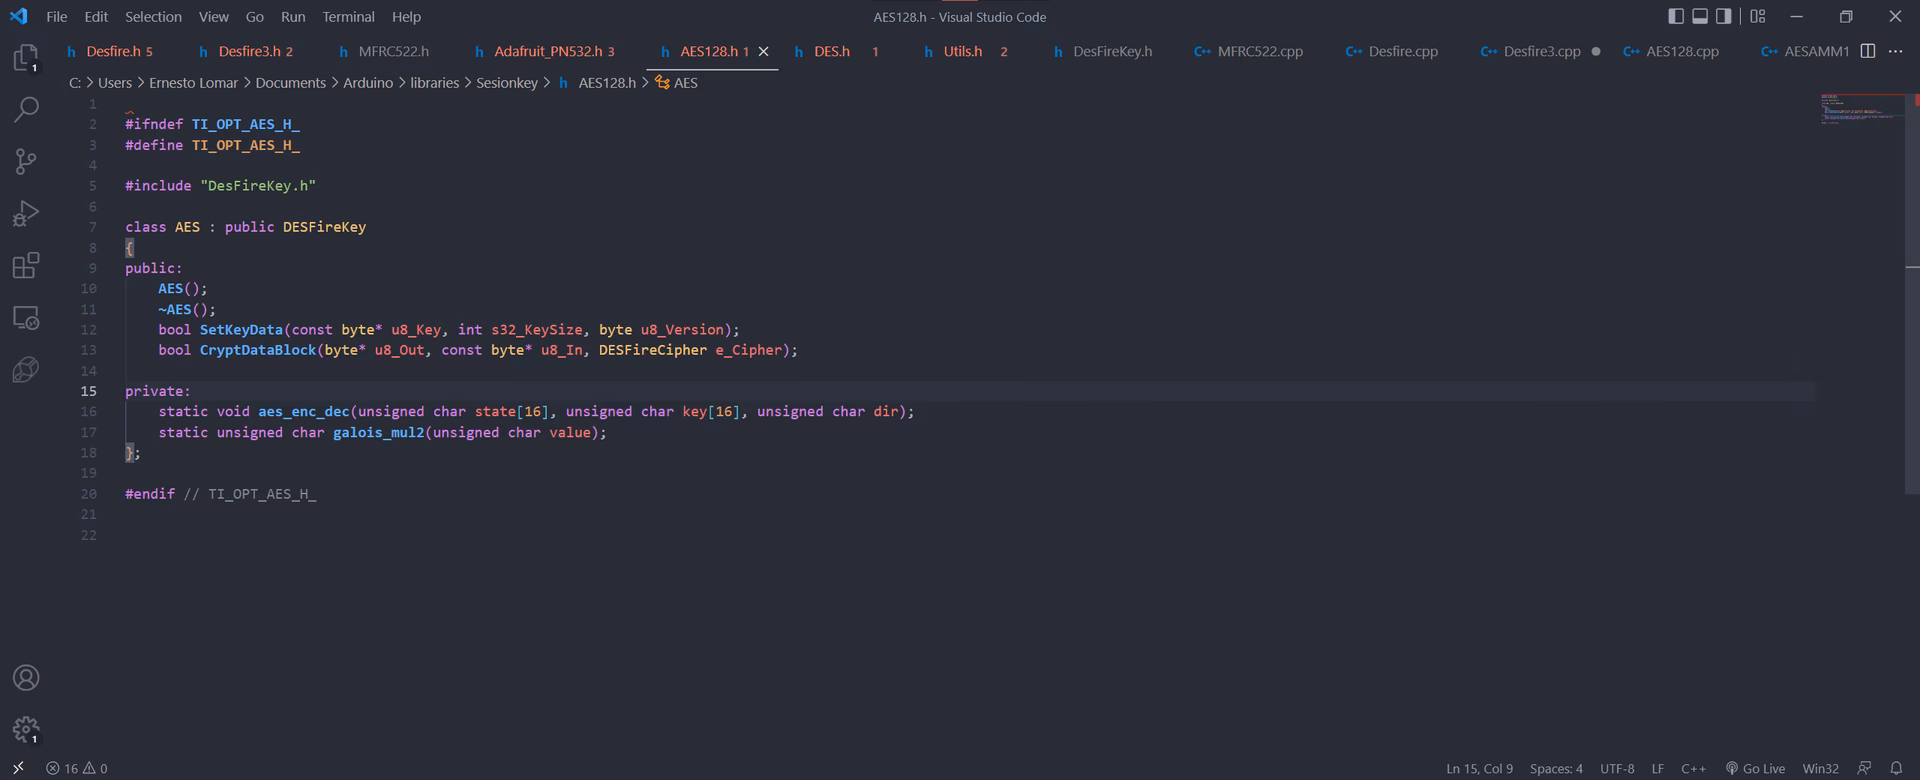Image resolution: width=1920 pixels, height=780 pixels.
Task: Expand the Sesionkey breadcrumb folder
Action: 506,83
